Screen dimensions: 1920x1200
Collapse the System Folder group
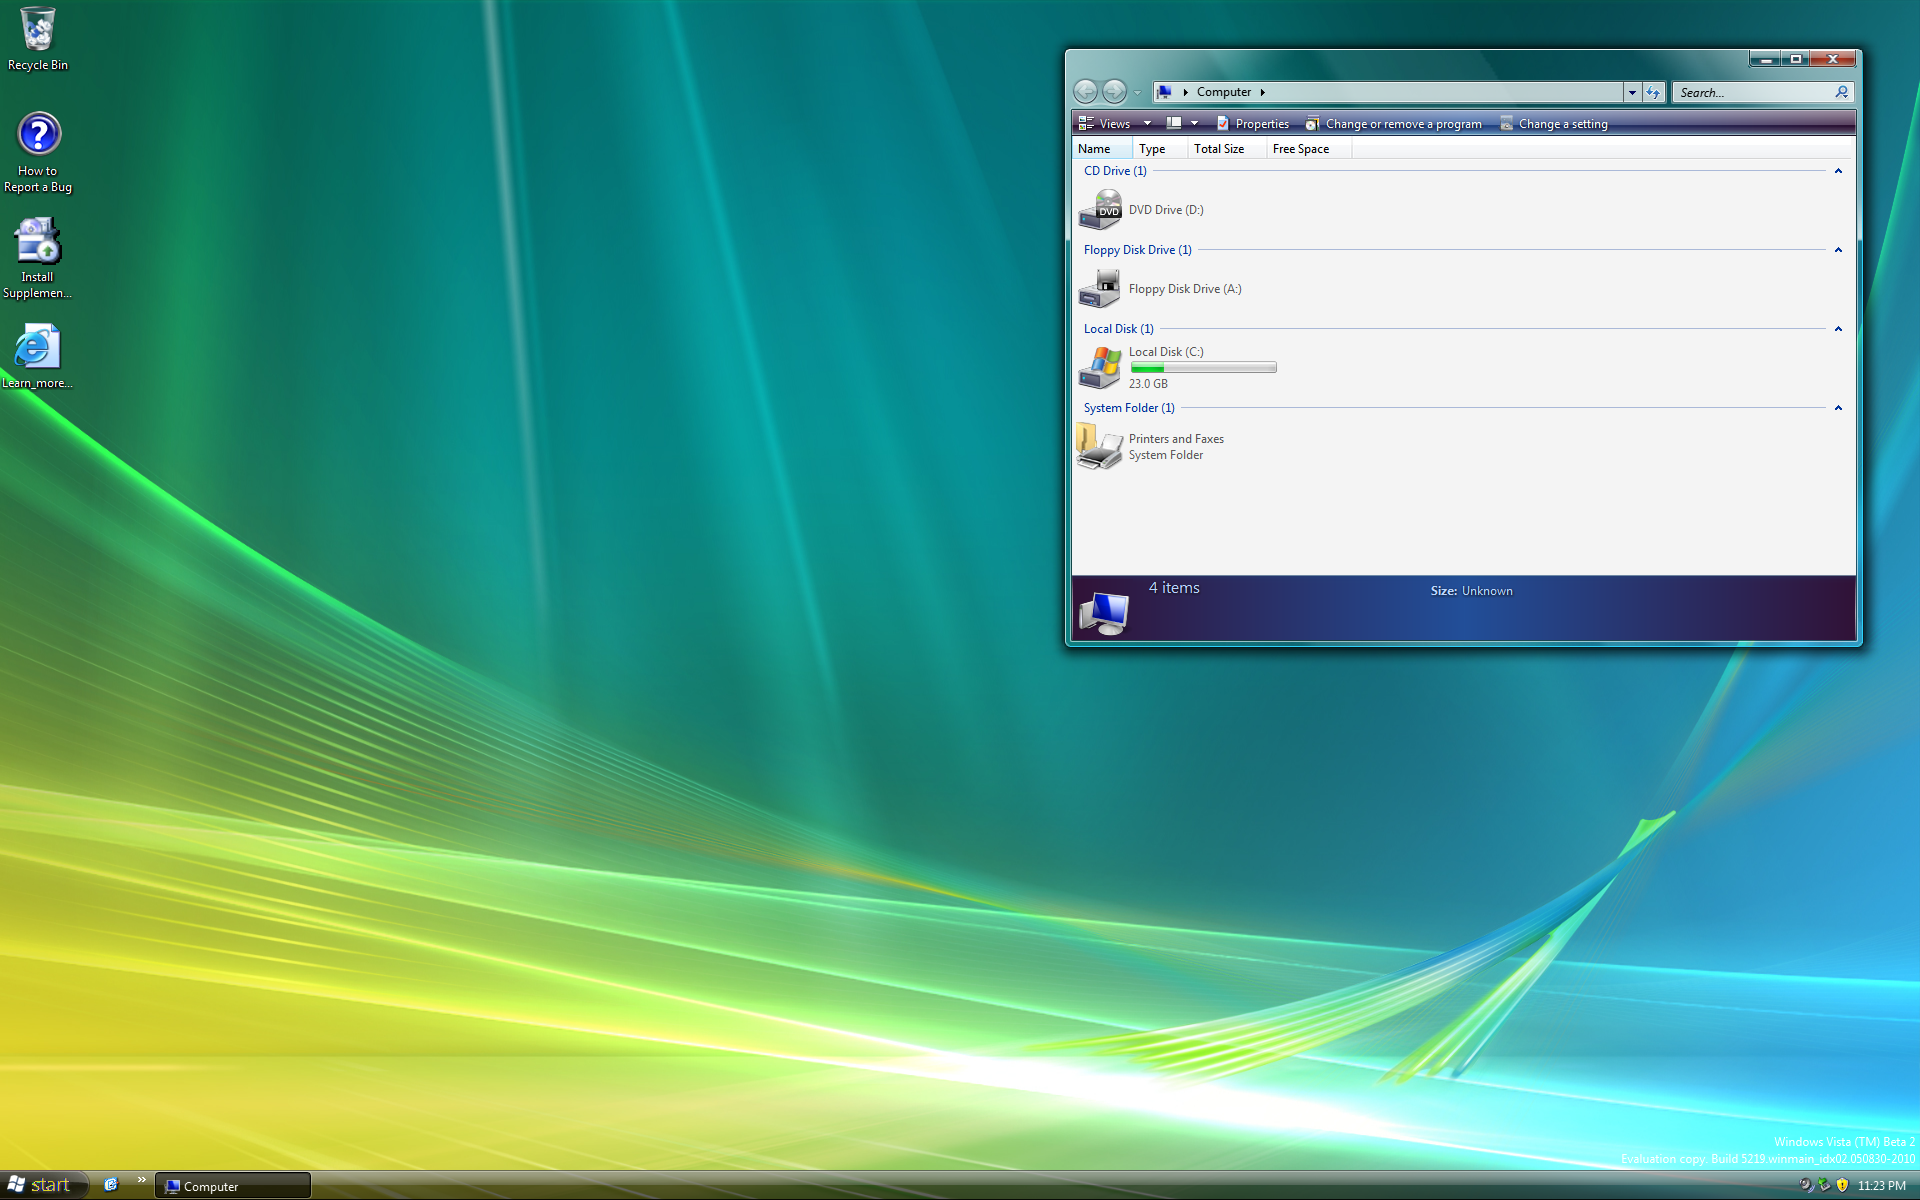point(1838,408)
